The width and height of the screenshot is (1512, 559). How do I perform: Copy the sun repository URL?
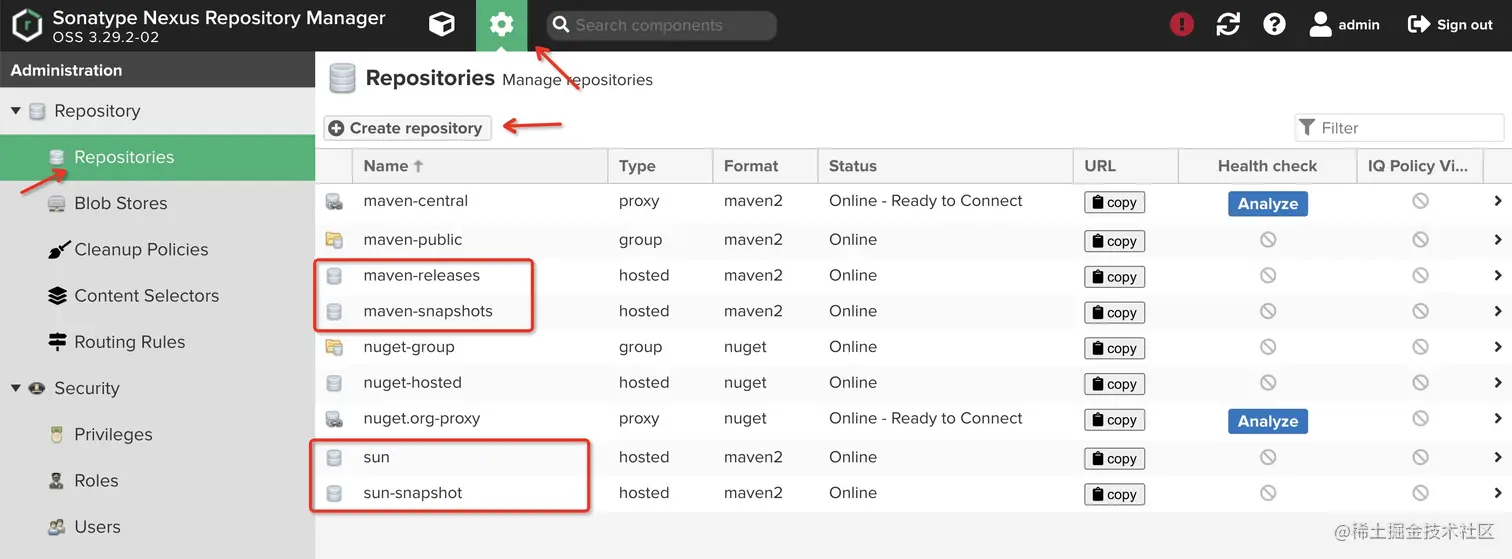[1114, 459]
